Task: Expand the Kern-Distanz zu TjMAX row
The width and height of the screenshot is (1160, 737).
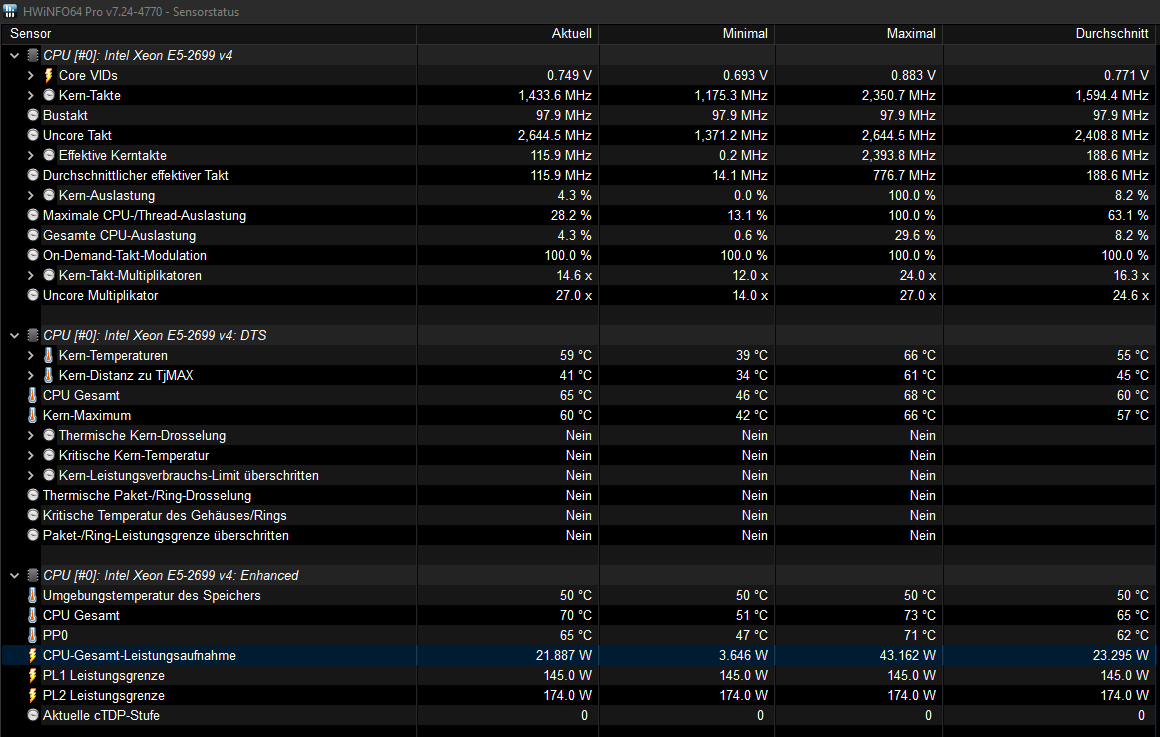Action: click(30, 375)
